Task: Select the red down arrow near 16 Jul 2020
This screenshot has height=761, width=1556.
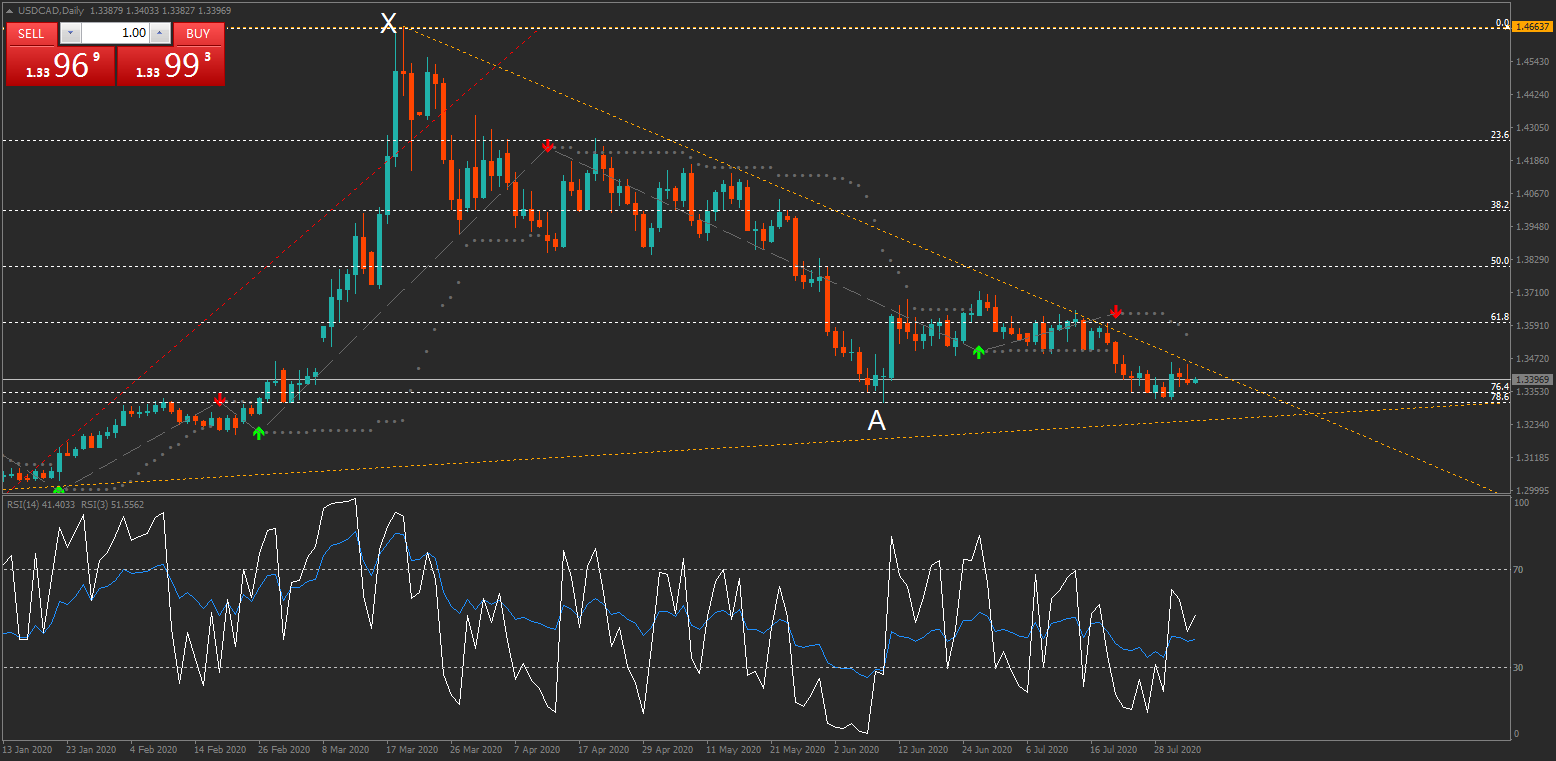Action: 1116,312
